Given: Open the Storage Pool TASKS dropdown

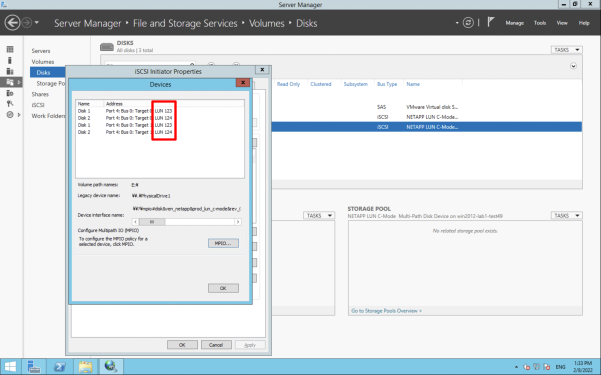Looking at the screenshot, I should pyautogui.click(x=567, y=215).
